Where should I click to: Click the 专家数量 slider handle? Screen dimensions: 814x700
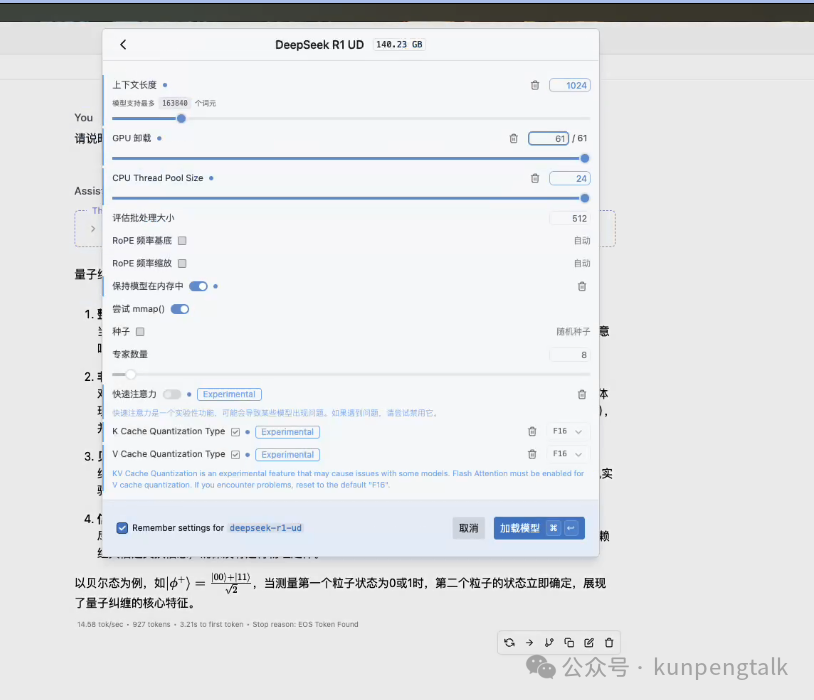[x=131, y=374]
